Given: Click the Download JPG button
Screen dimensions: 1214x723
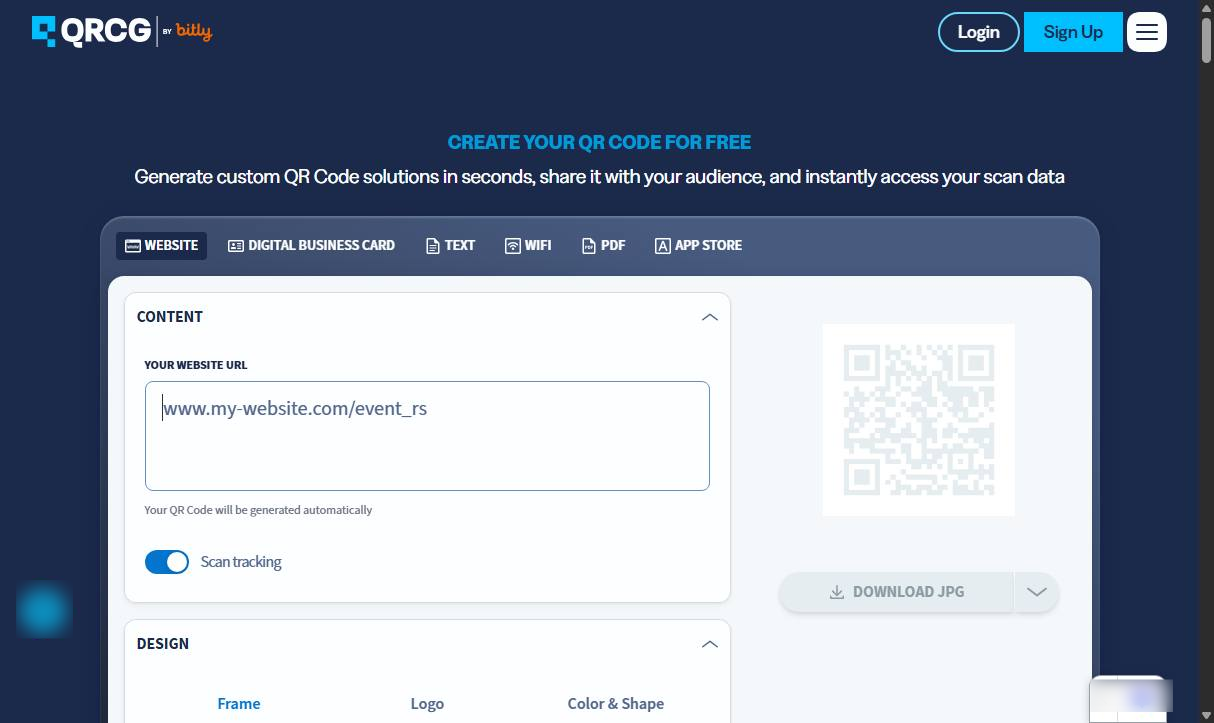Looking at the screenshot, I should coord(896,592).
